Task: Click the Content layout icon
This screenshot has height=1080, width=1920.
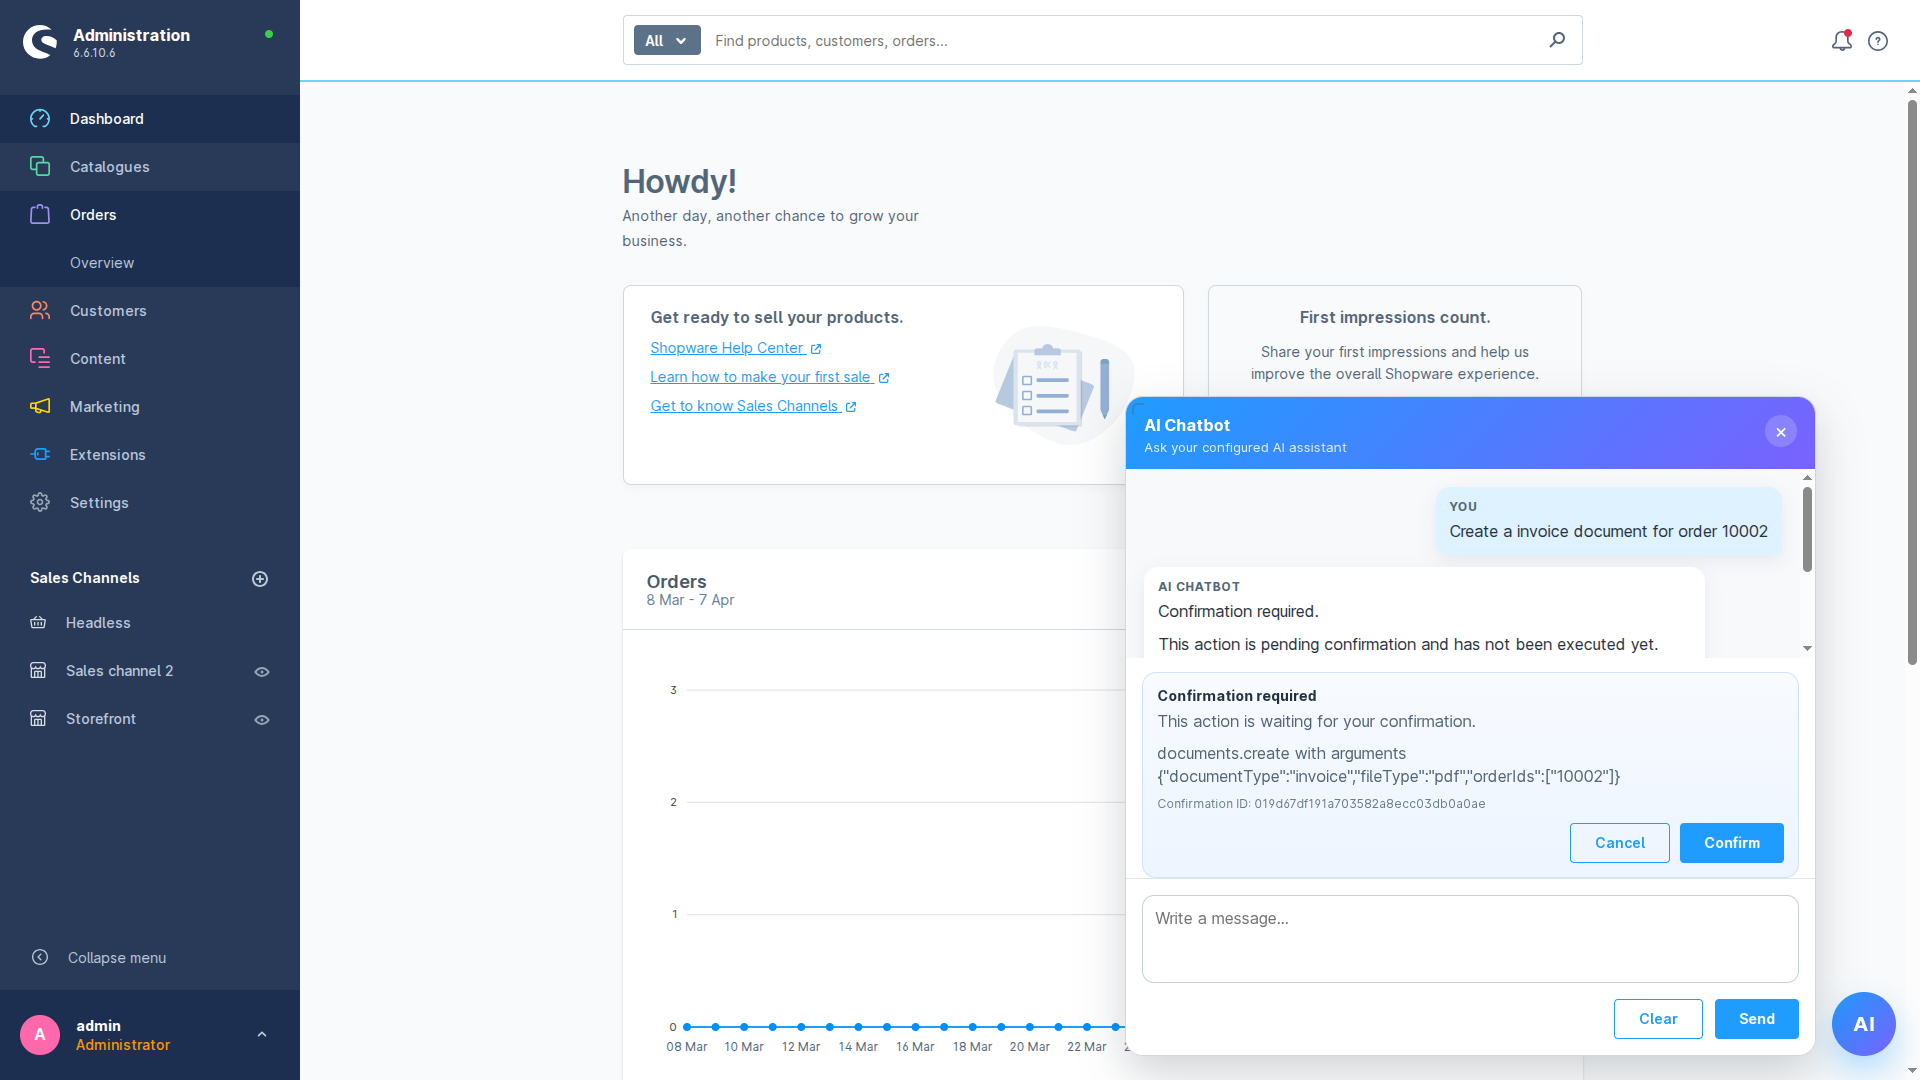Action: [40, 359]
